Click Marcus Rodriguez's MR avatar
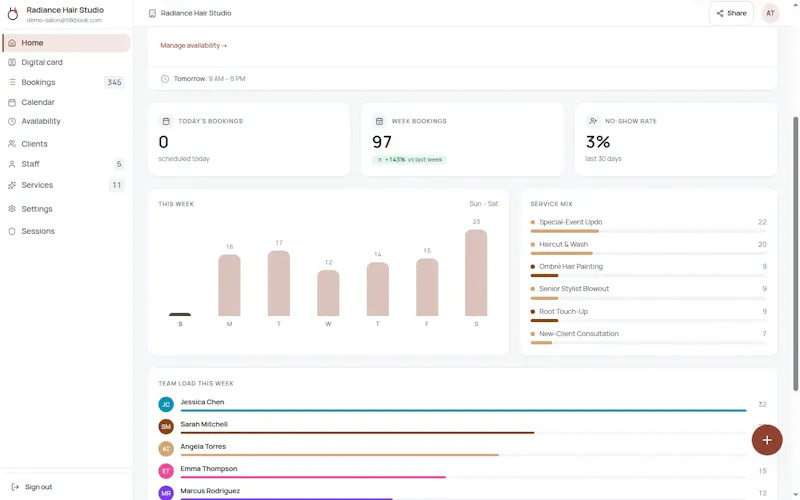 (166, 493)
